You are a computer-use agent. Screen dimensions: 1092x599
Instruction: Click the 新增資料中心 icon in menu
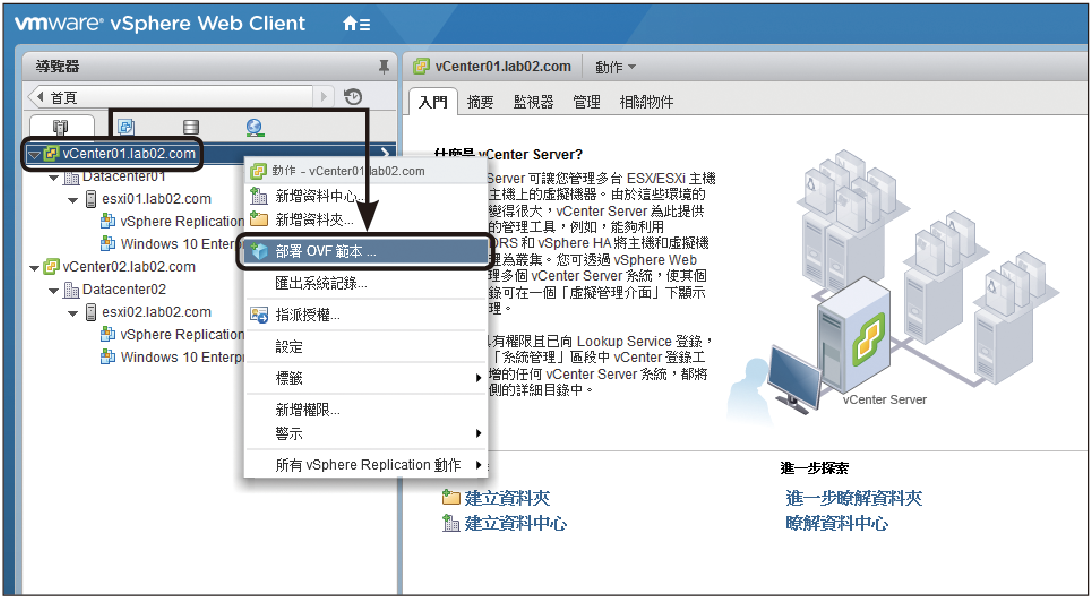[x=259, y=196]
